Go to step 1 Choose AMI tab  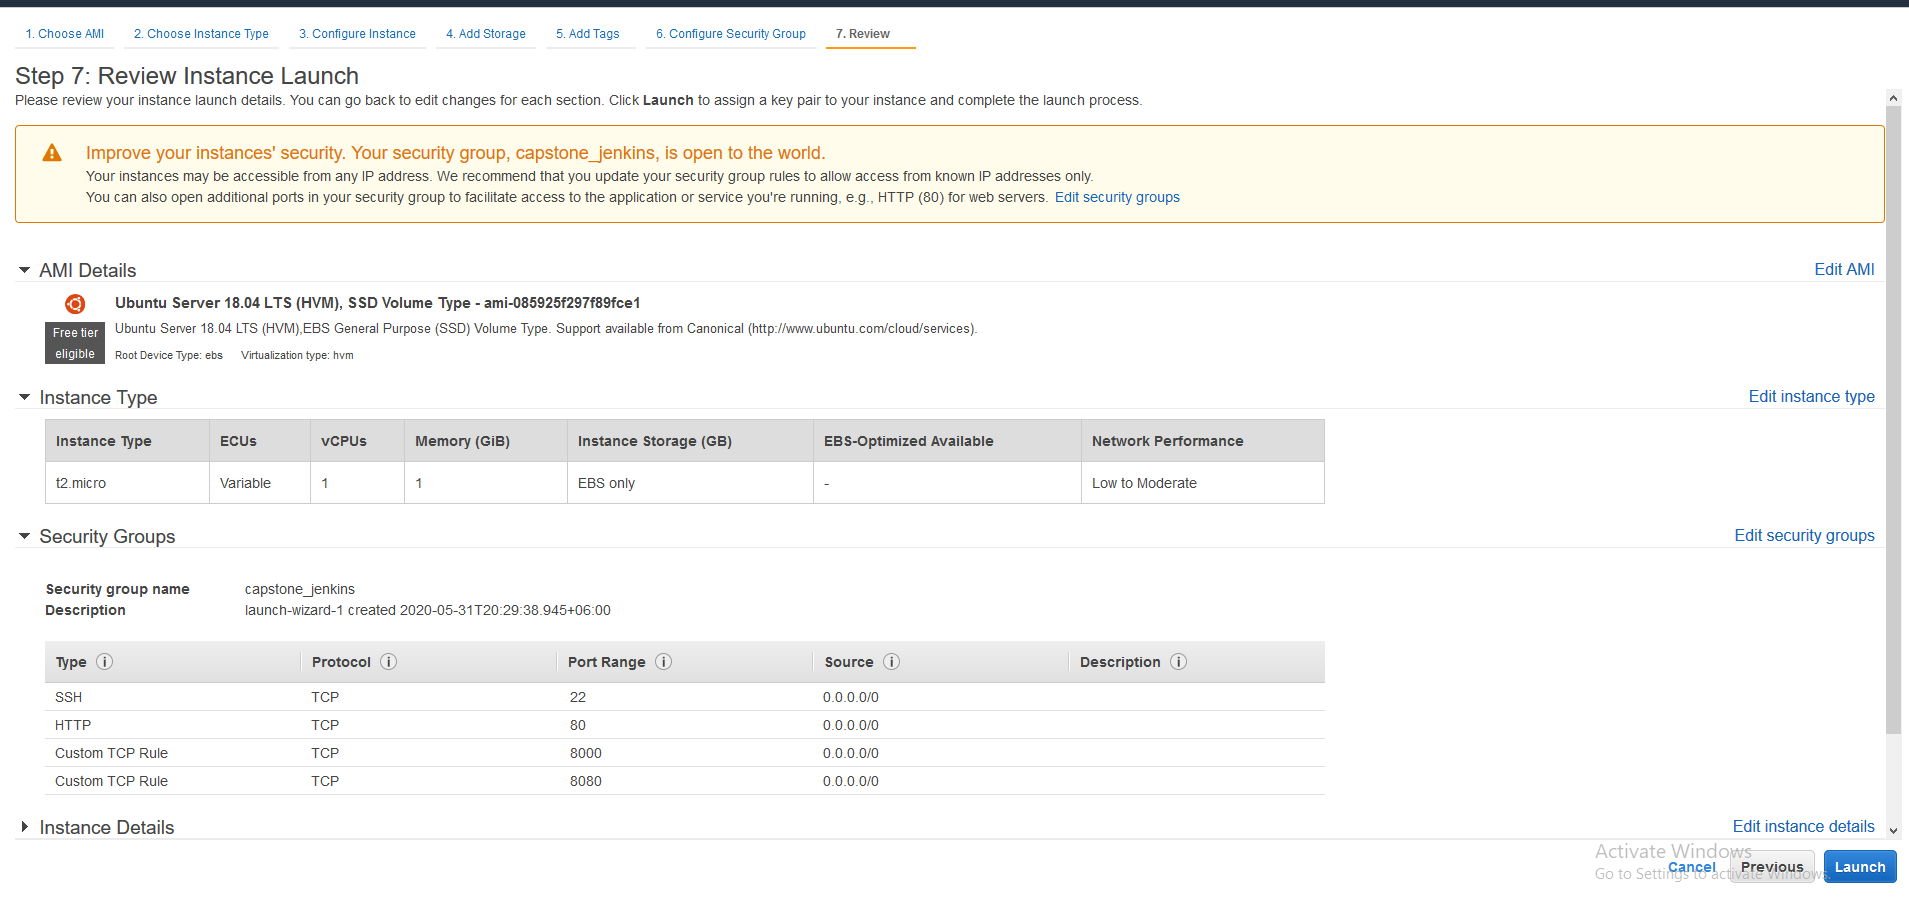click(65, 34)
